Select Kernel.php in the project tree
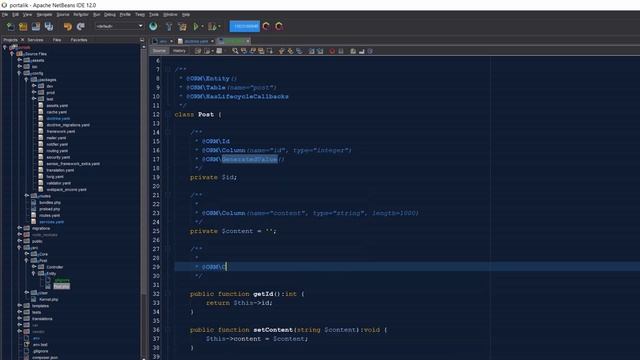Image resolution: width=640 pixels, height=360 pixels. tap(49, 299)
